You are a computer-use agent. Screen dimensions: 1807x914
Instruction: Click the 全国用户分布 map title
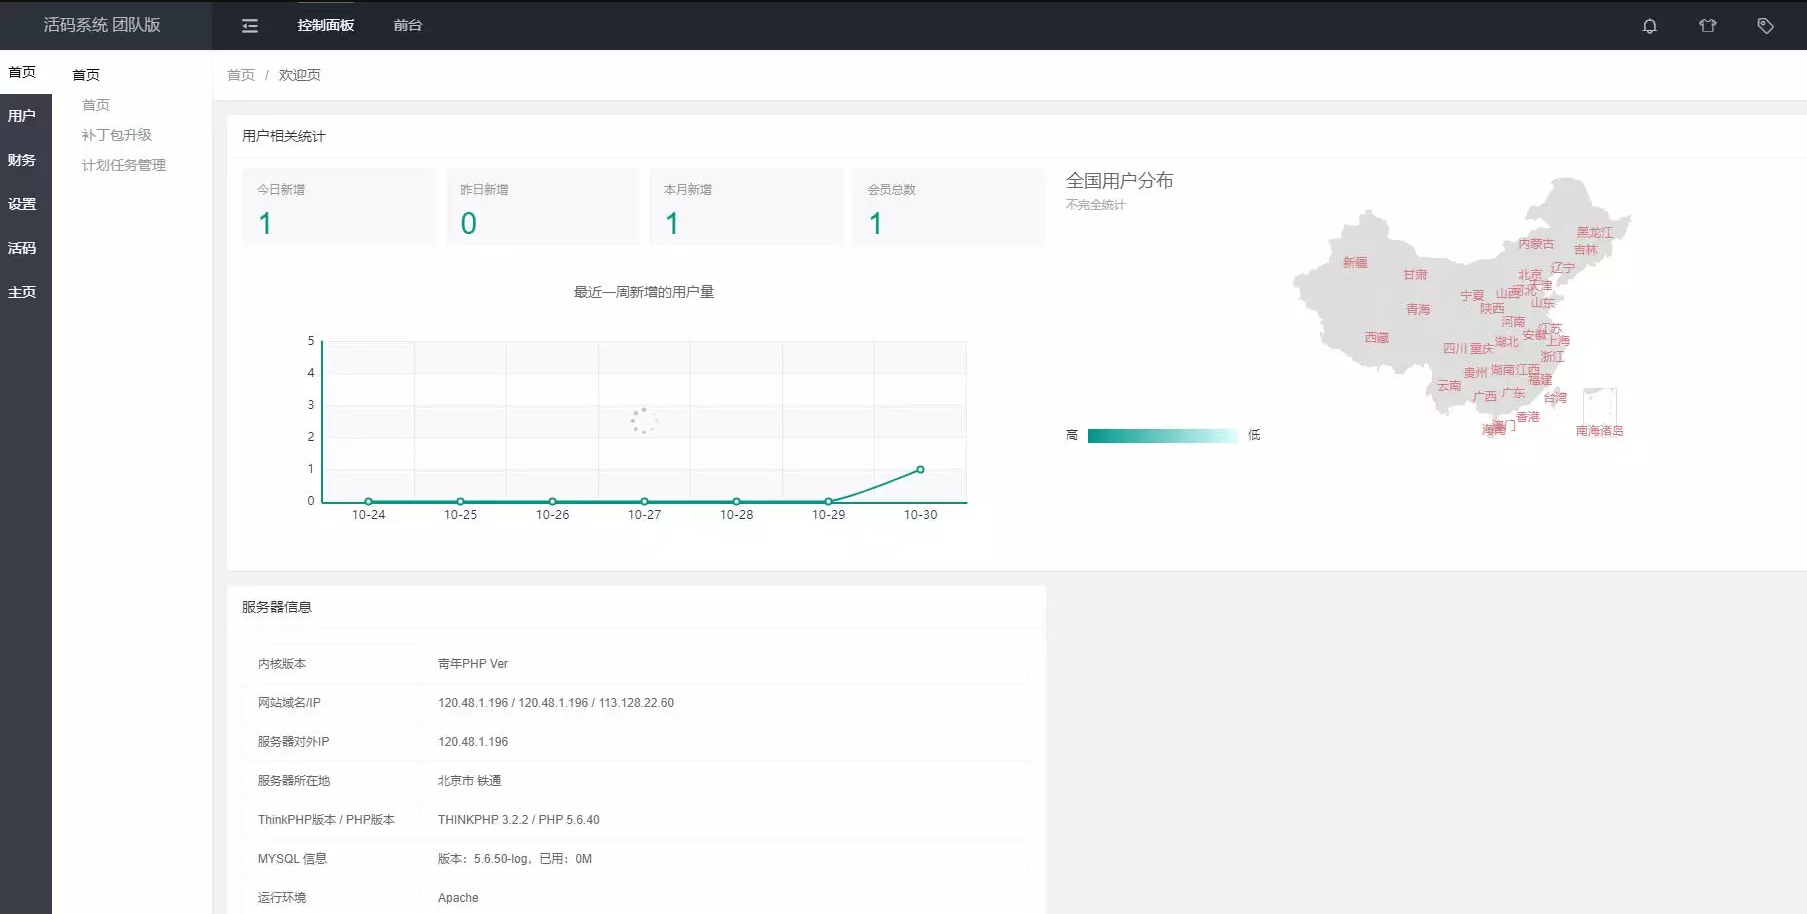[1119, 181]
